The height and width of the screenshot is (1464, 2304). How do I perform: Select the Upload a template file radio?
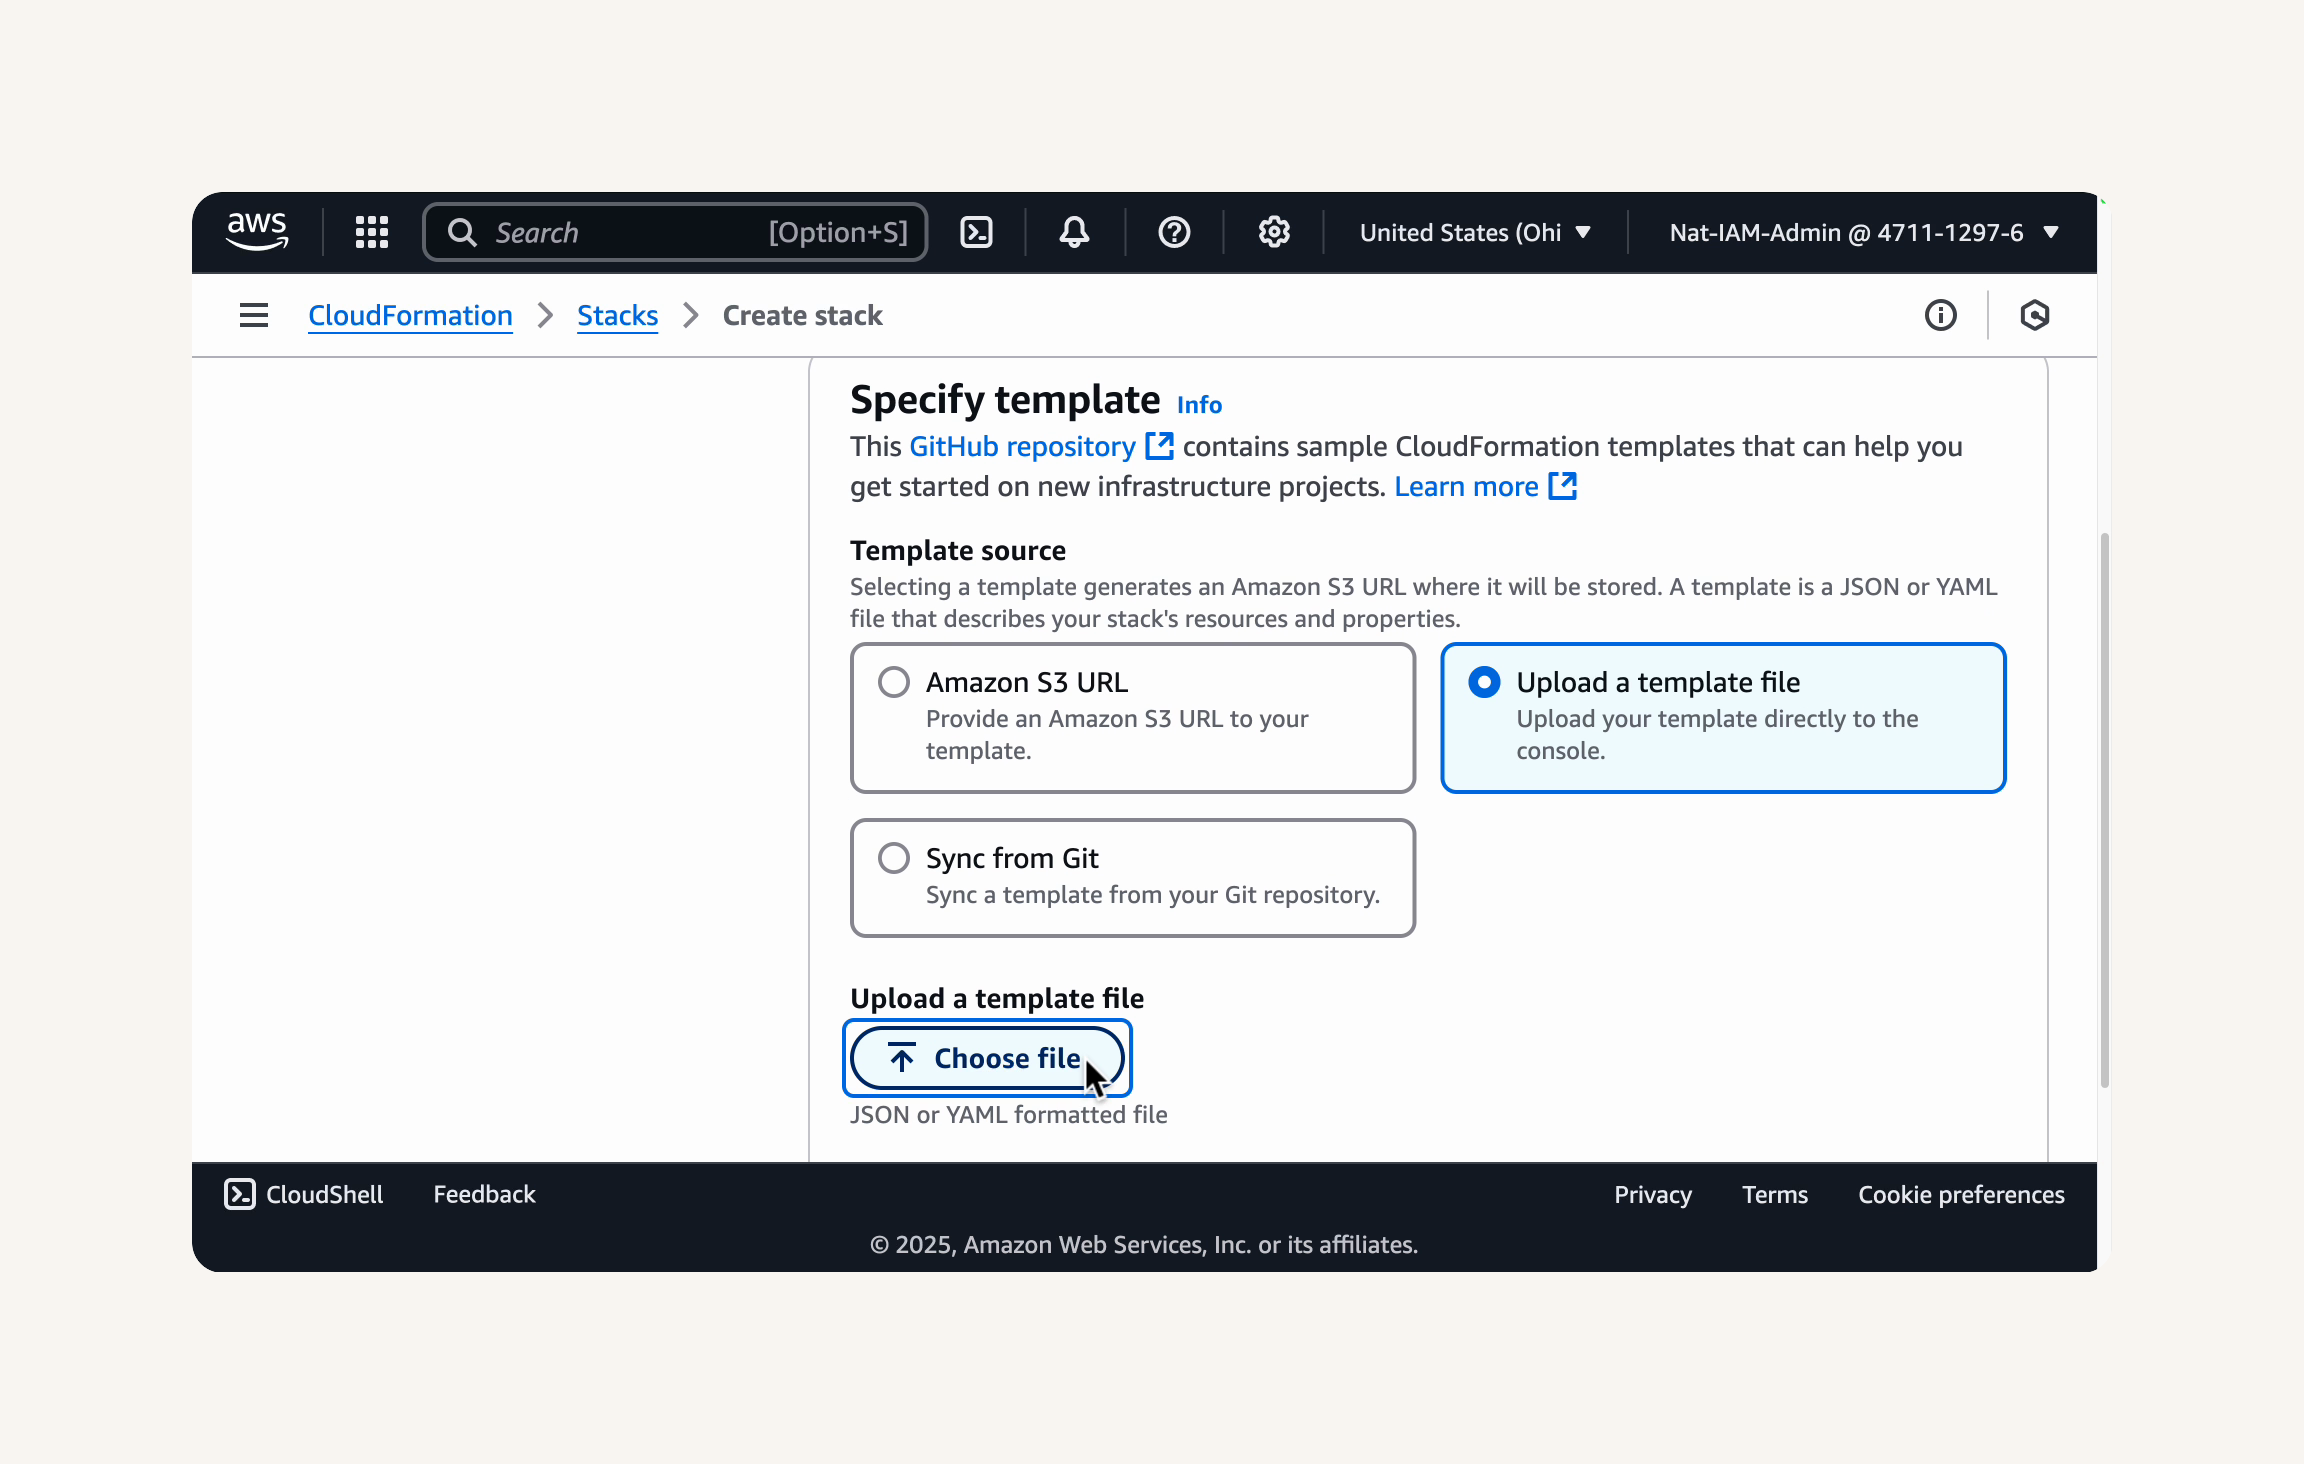1484,682
